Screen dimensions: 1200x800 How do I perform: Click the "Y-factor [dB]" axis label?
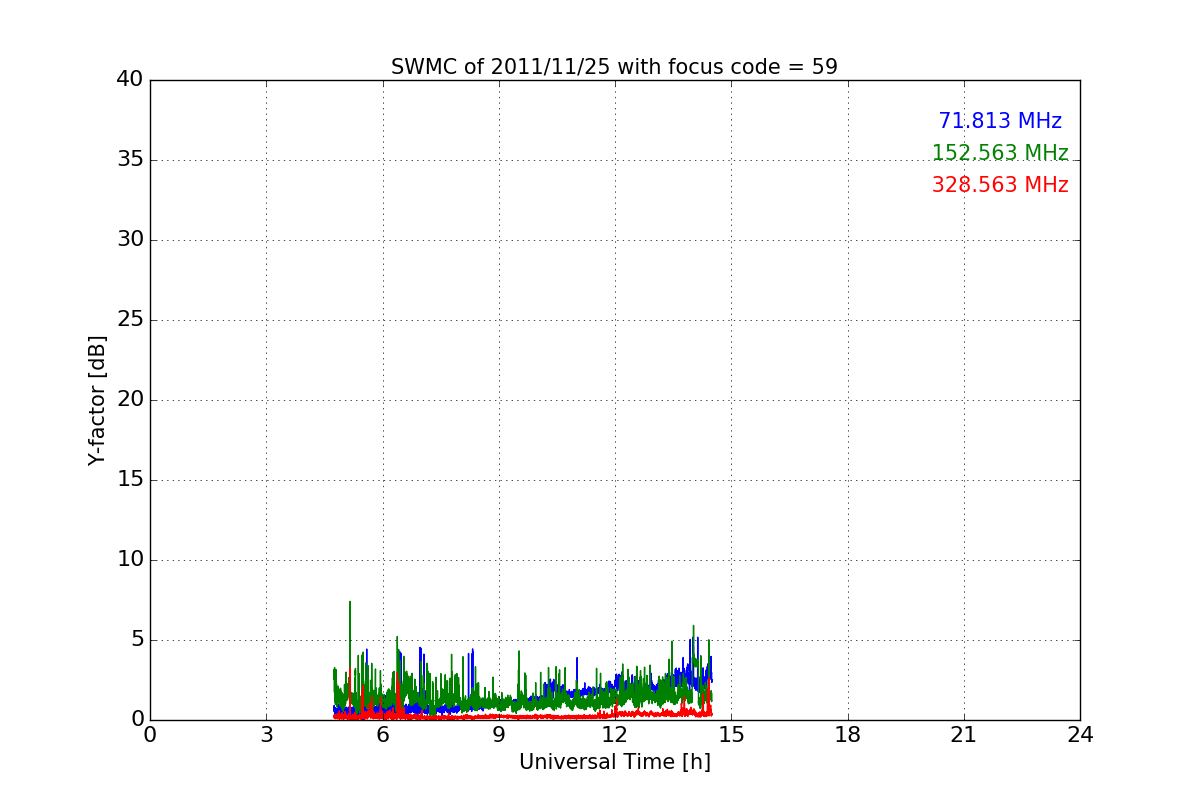[x=97, y=400]
